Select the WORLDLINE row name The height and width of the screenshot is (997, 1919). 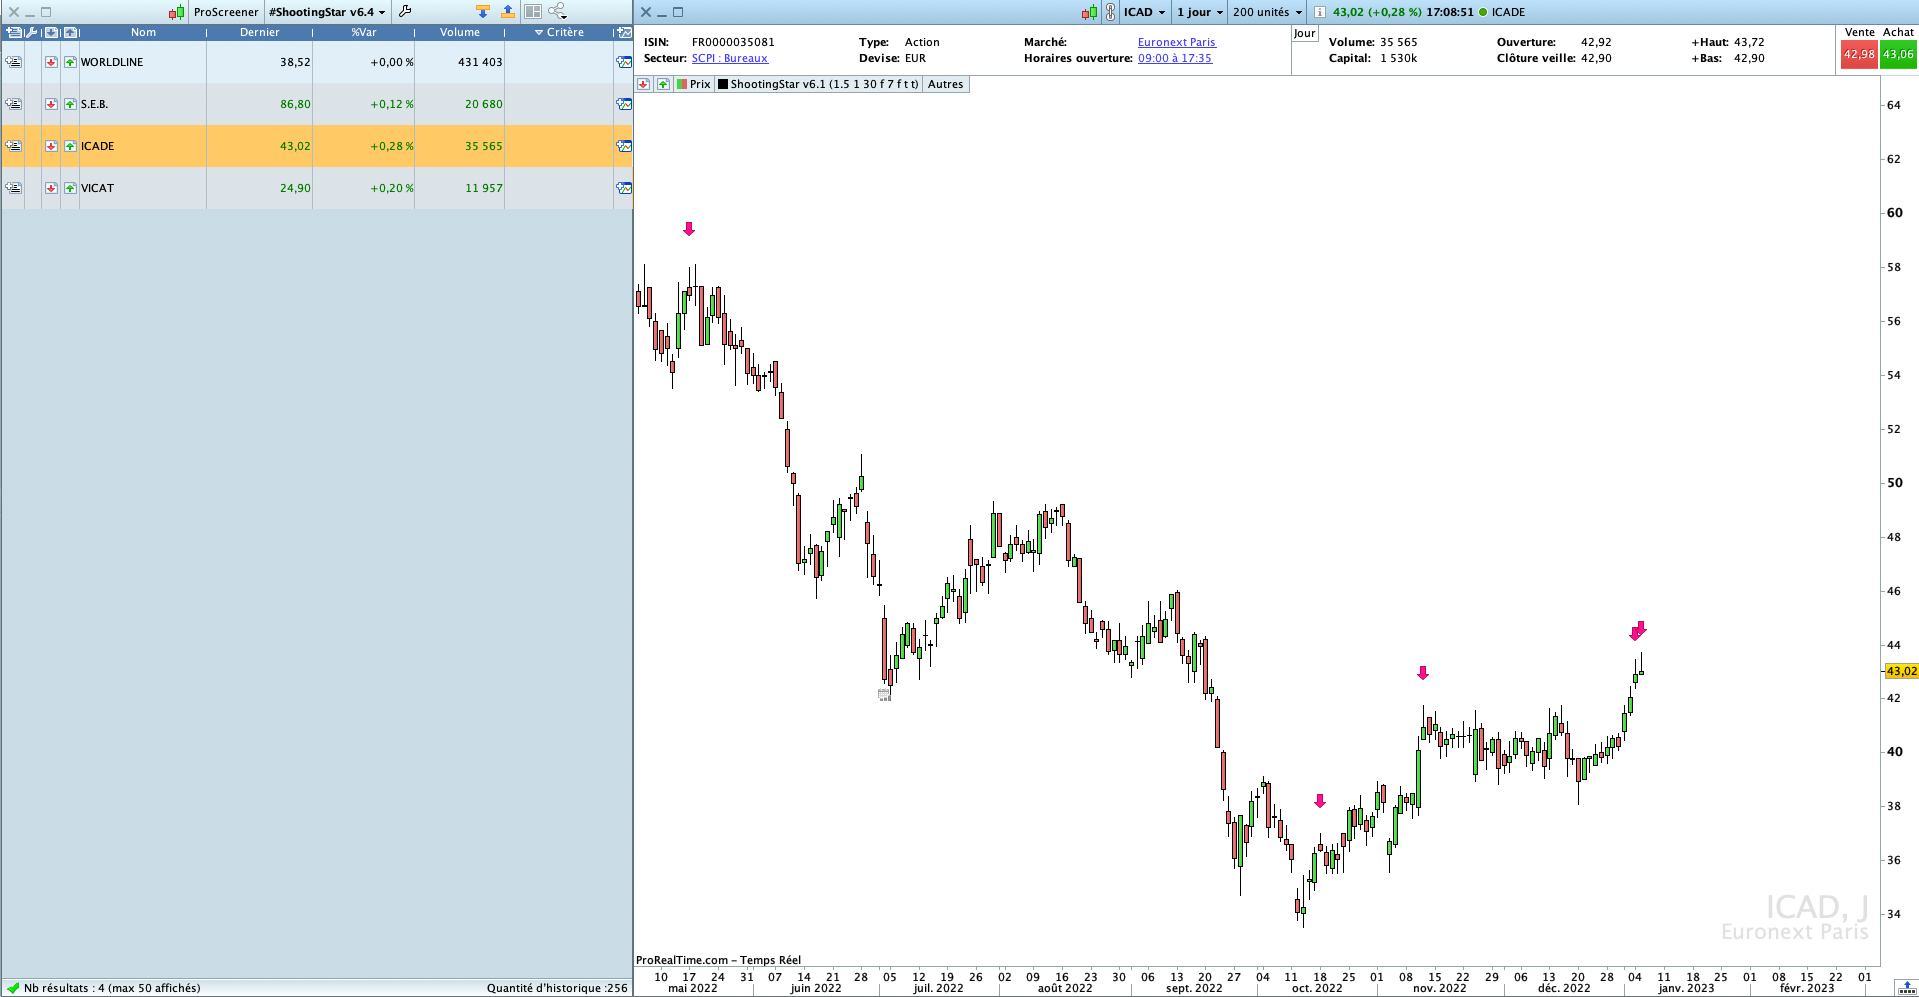pos(112,62)
